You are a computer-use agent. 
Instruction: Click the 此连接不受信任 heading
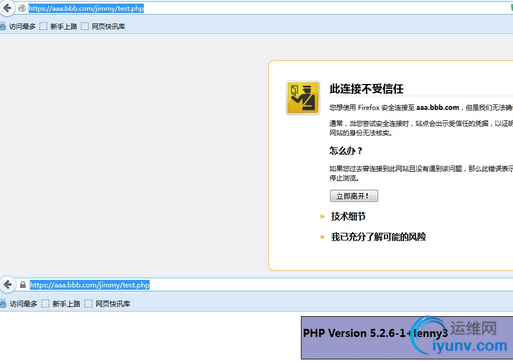[366, 89]
